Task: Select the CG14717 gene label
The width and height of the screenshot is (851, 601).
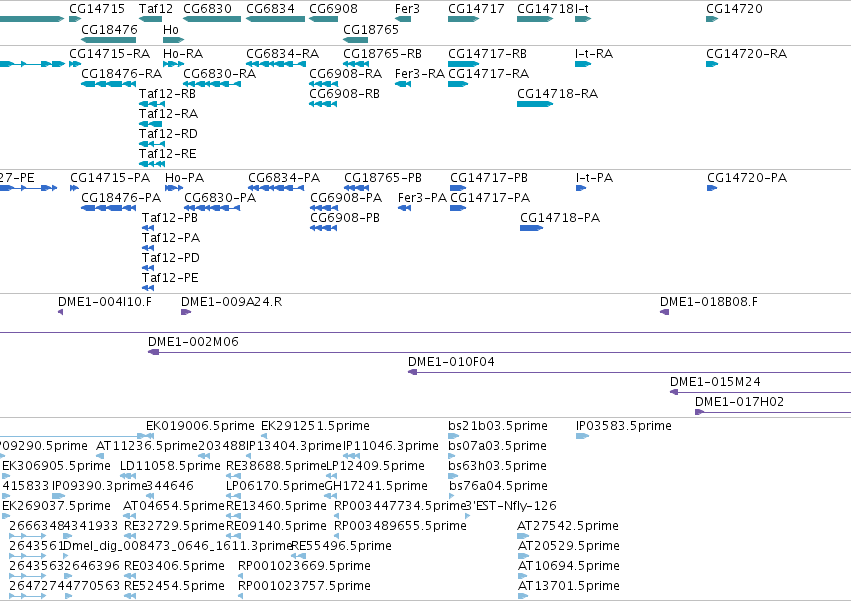Action: (476, 9)
